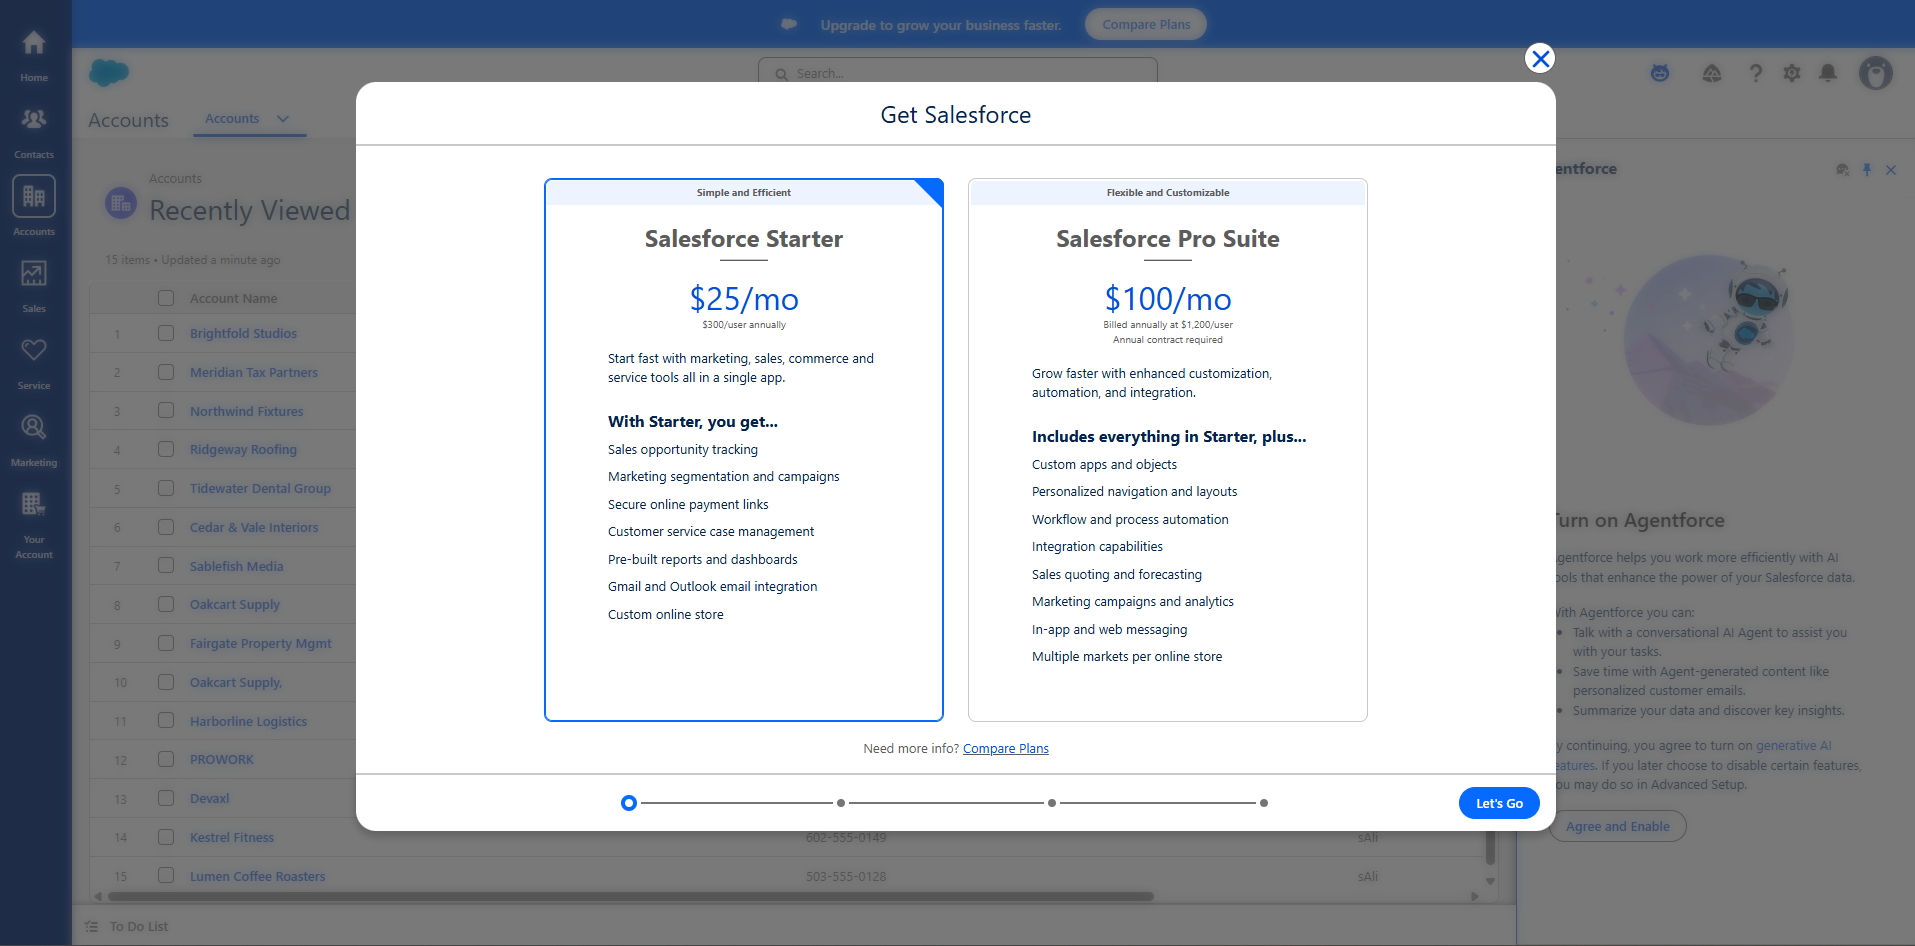
Task: Open the Devaxl account link
Action: 210,798
